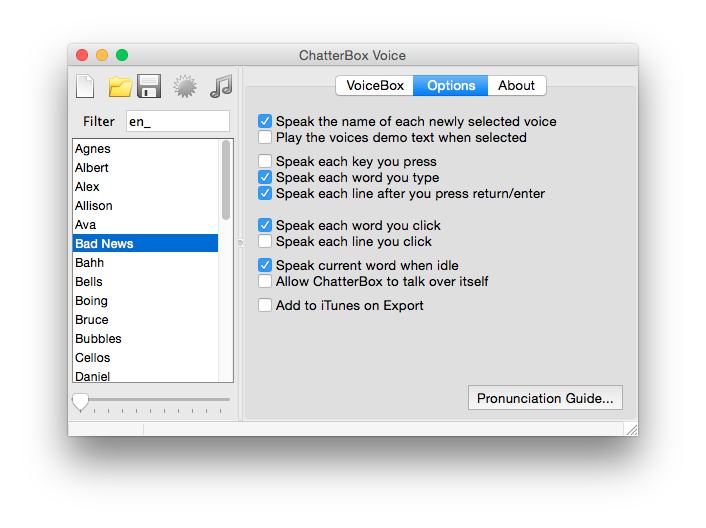Click the floppy disk save icon

pos(149,87)
